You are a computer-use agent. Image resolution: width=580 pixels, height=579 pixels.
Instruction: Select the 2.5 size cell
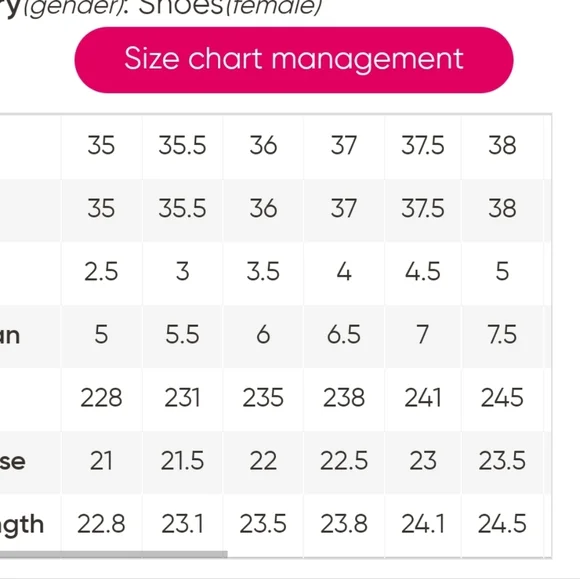101,272
